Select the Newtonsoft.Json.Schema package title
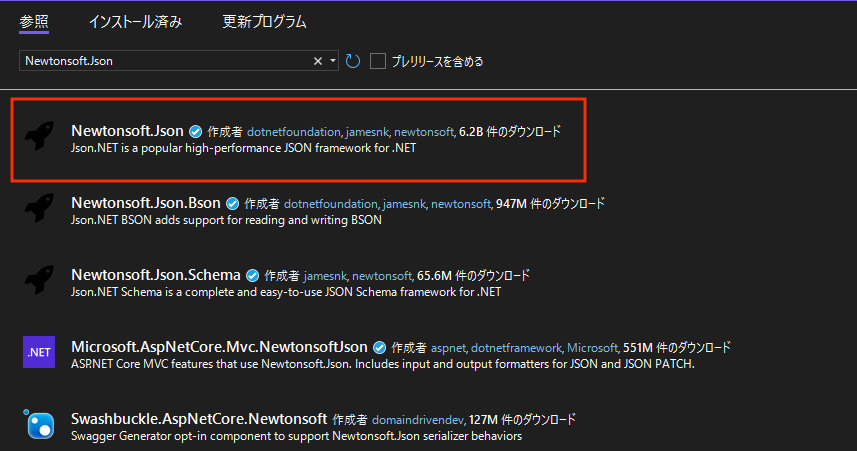 point(156,275)
